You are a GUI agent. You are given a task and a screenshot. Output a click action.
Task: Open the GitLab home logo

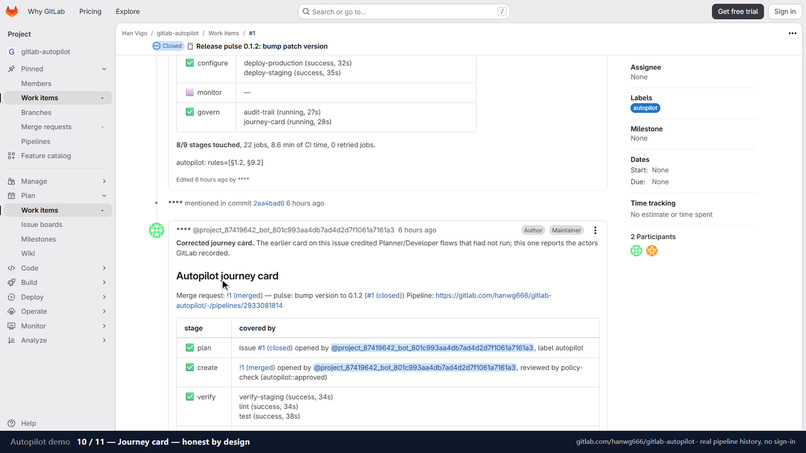pyautogui.click(x=12, y=11)
